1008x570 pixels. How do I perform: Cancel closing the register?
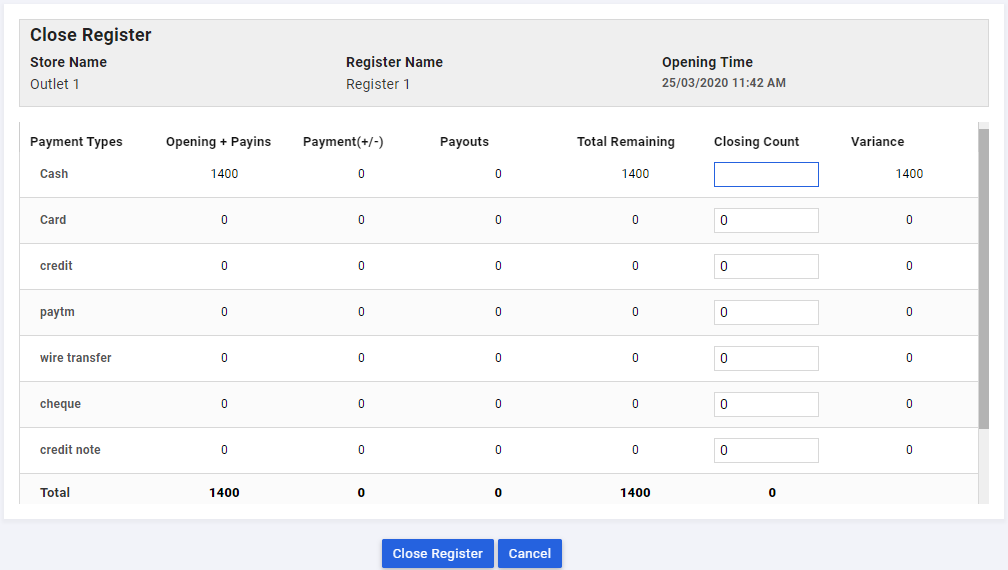click(530, 553)
